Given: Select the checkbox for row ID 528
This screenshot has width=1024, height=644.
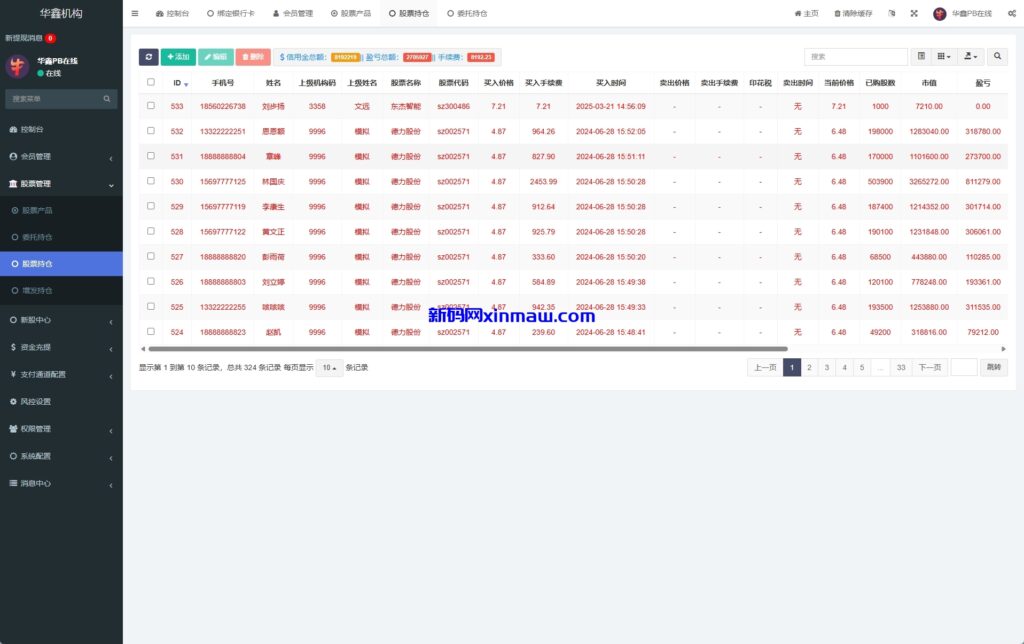Looking at the screenshot, I should [151, 231].
